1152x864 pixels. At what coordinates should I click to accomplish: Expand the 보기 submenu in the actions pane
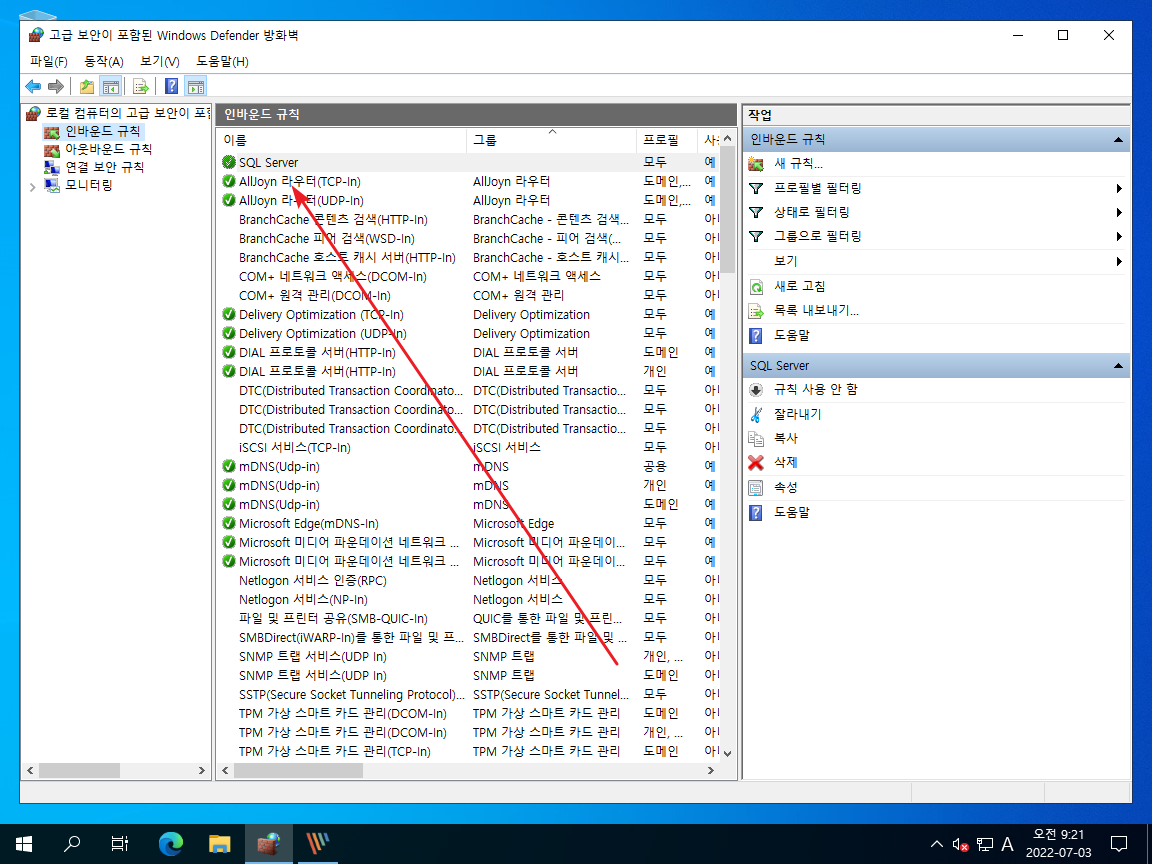(x=1118, y=262)
